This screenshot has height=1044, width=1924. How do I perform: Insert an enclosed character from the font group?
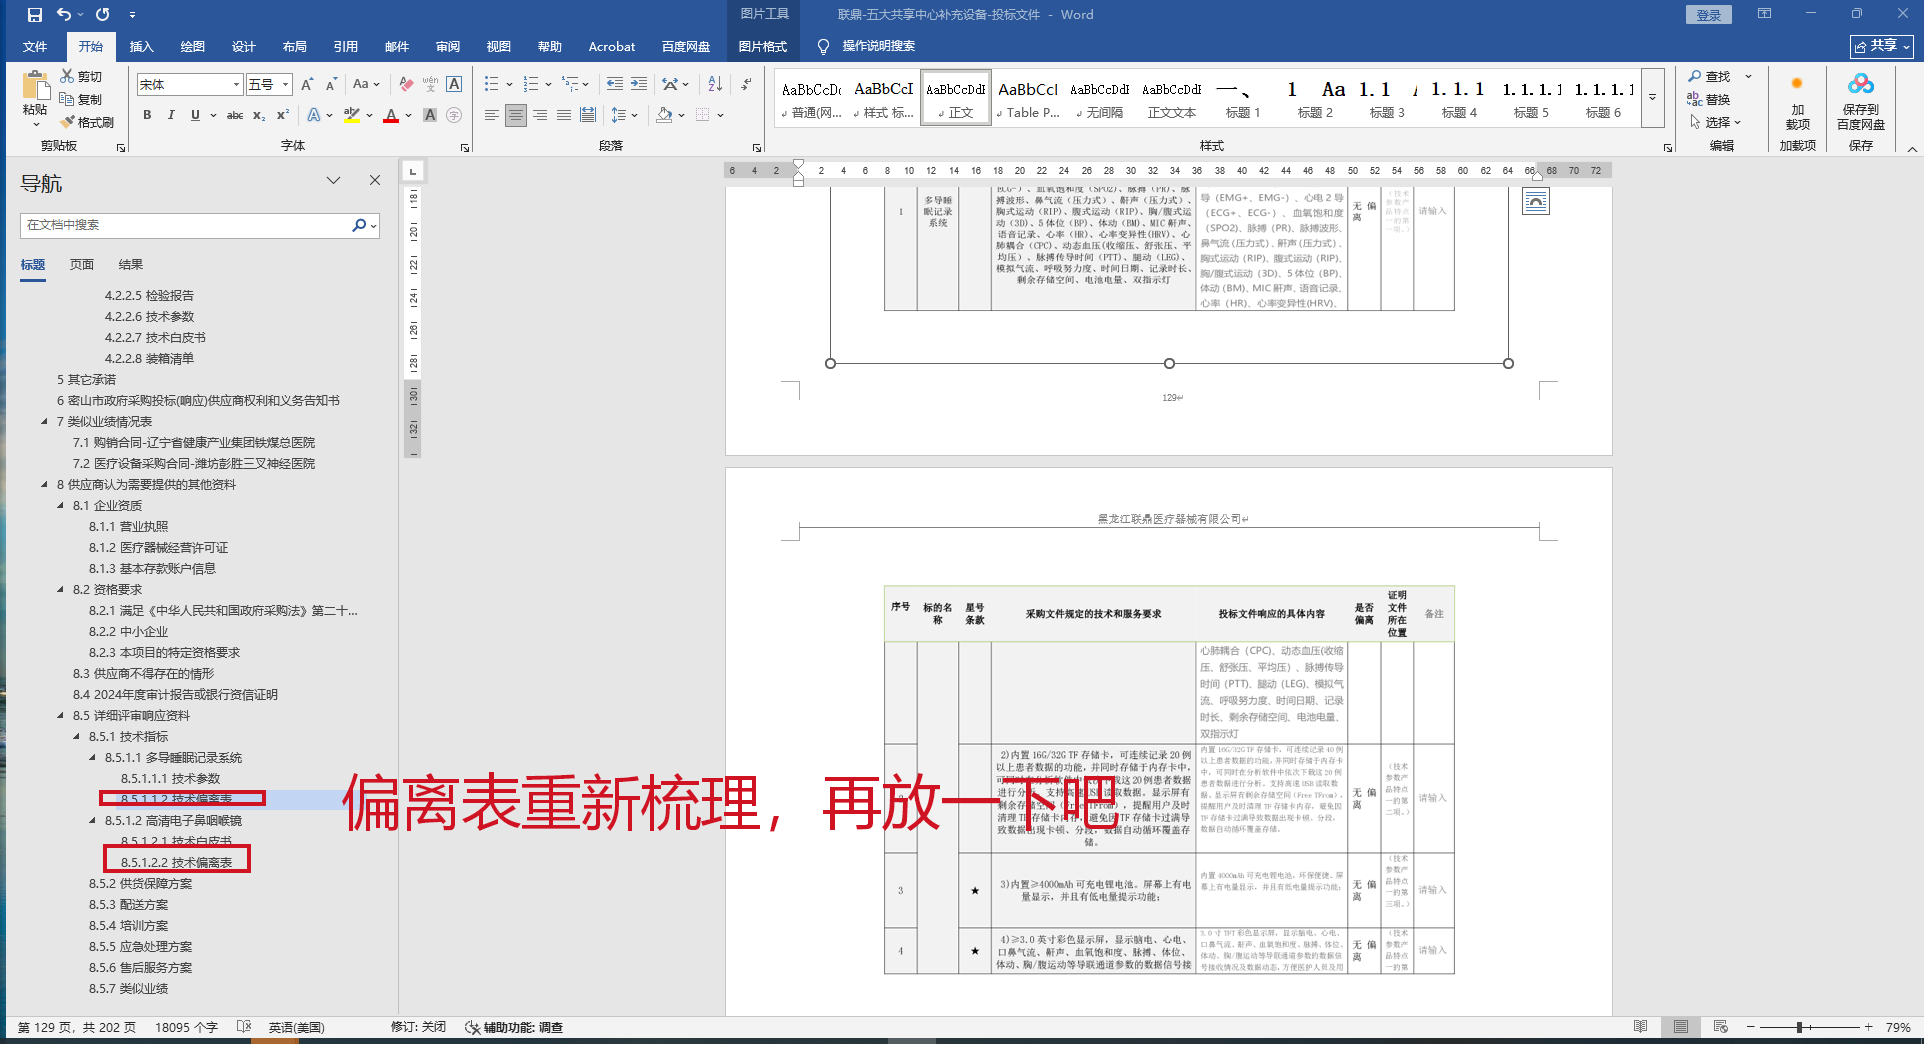pyautogui.click(x=454, y=116)
